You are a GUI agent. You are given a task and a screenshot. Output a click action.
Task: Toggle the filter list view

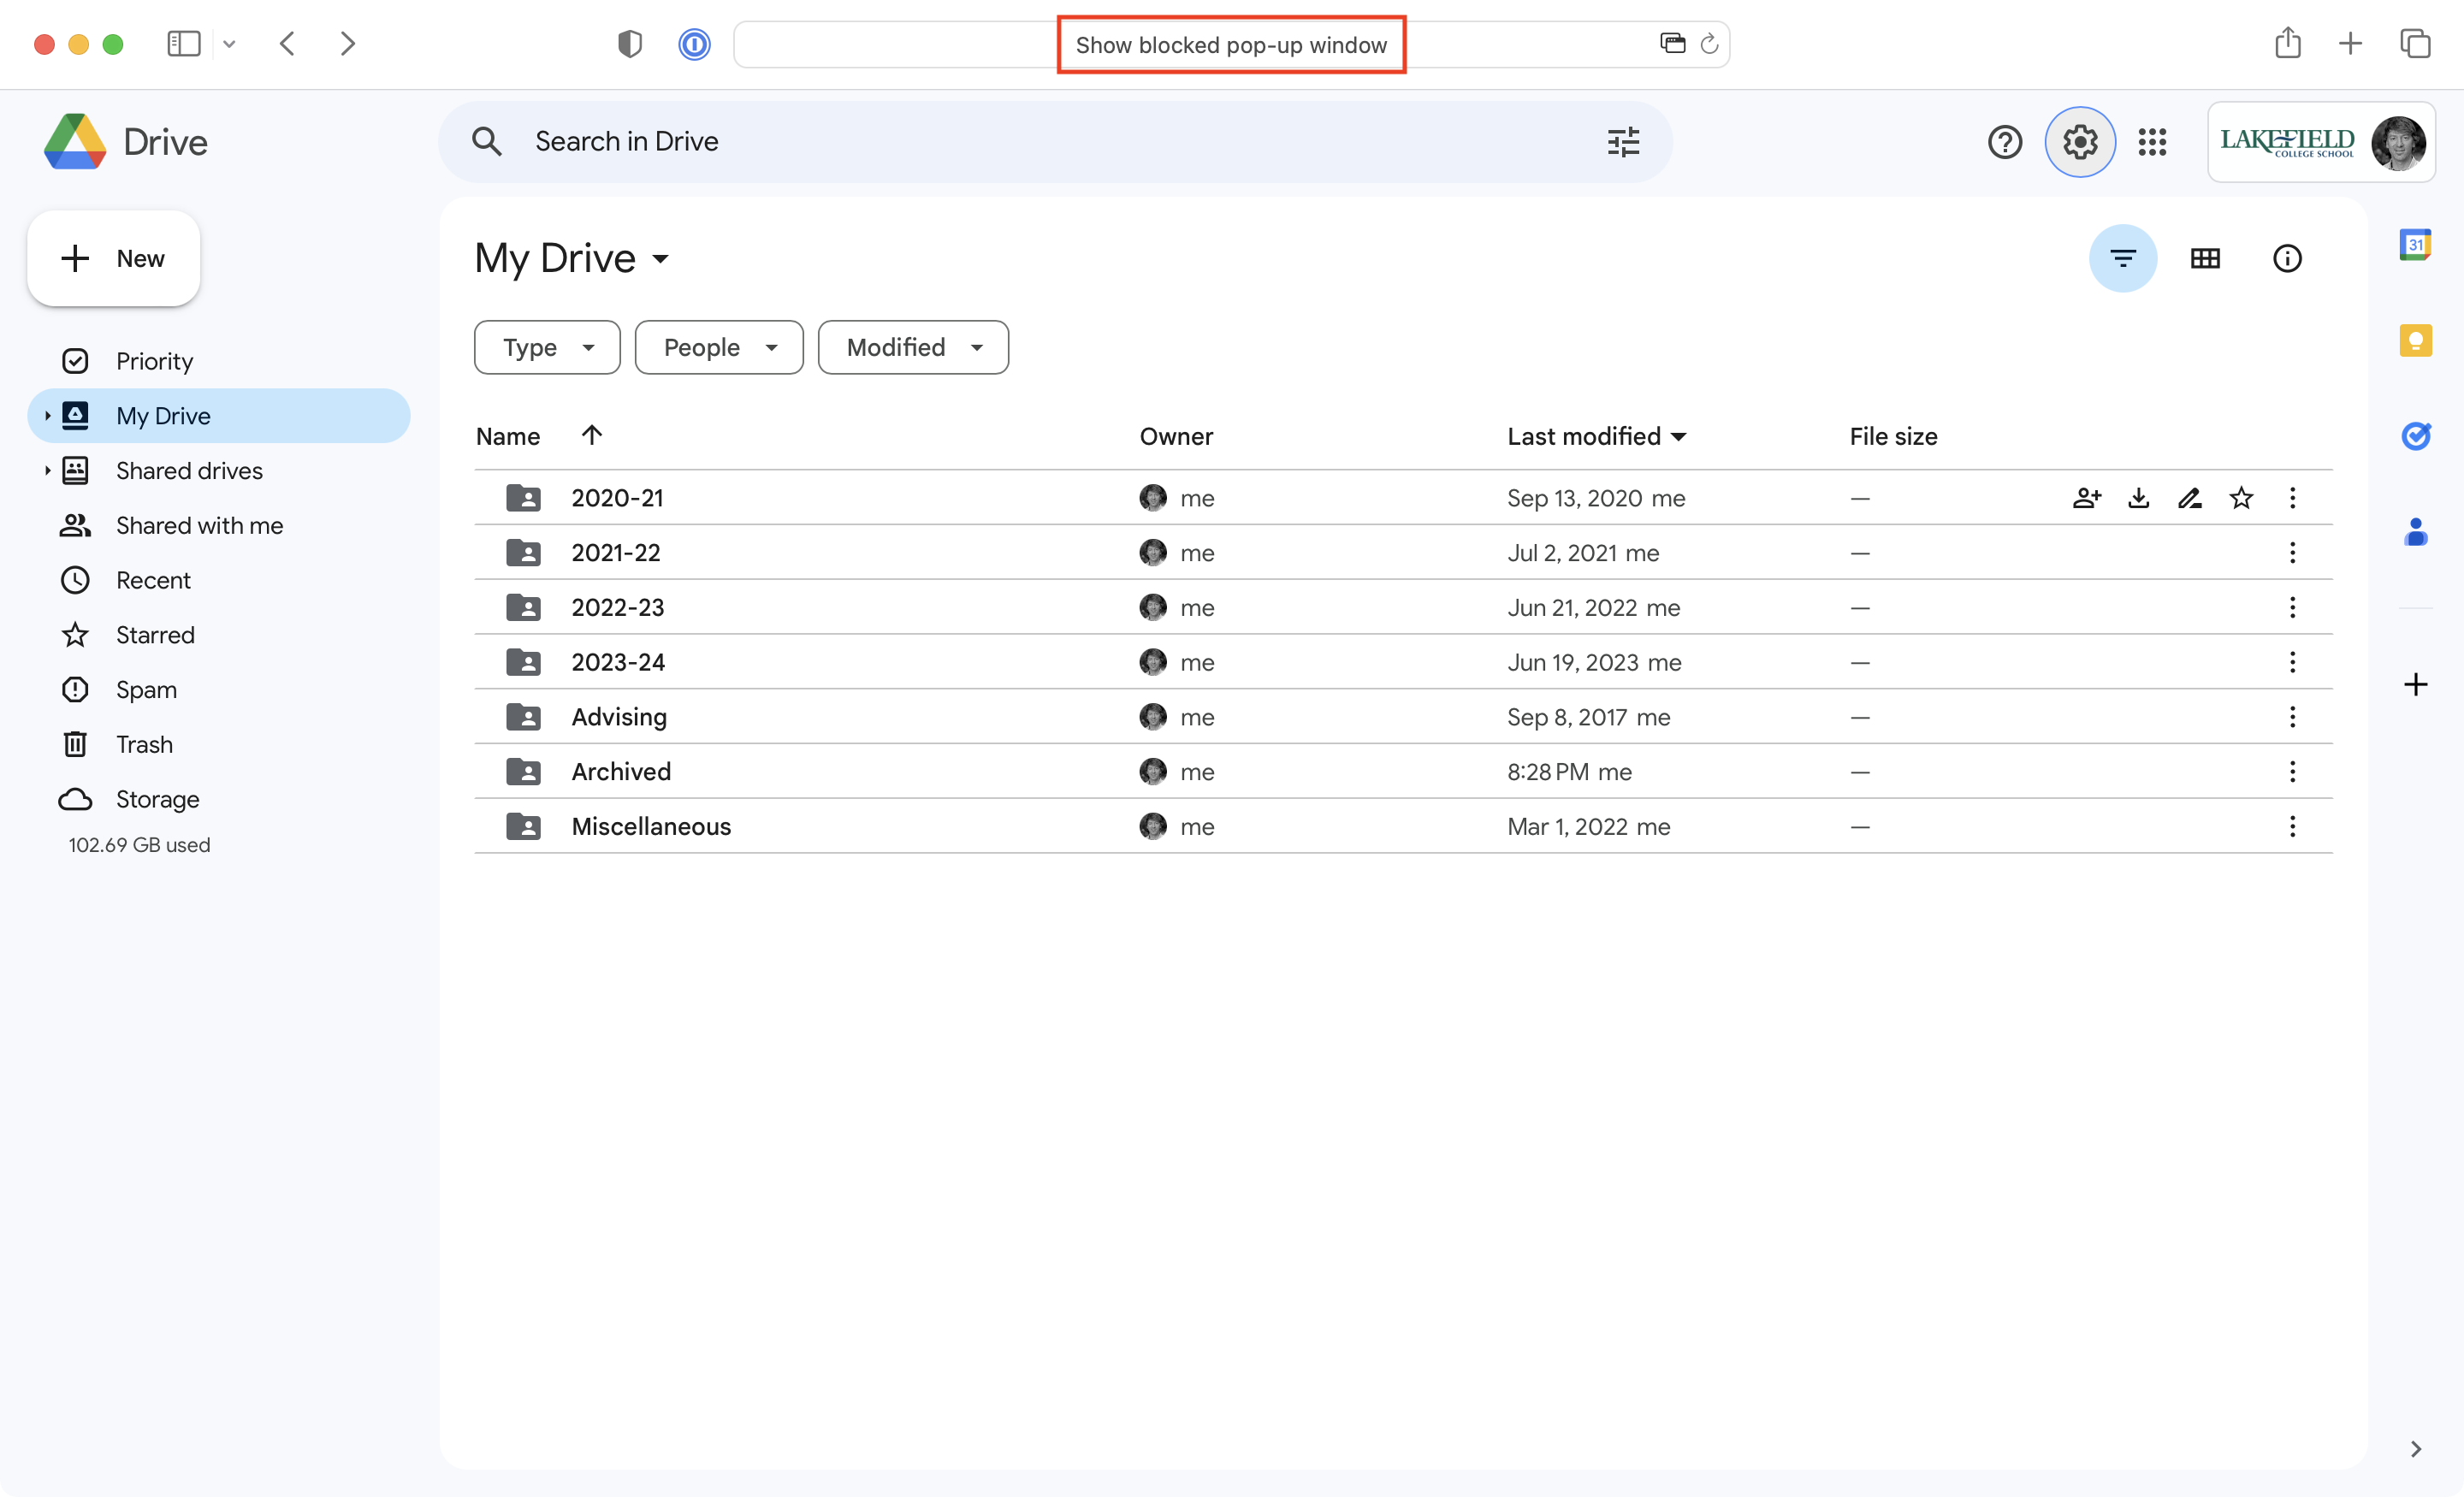[x=2123, y=258]
